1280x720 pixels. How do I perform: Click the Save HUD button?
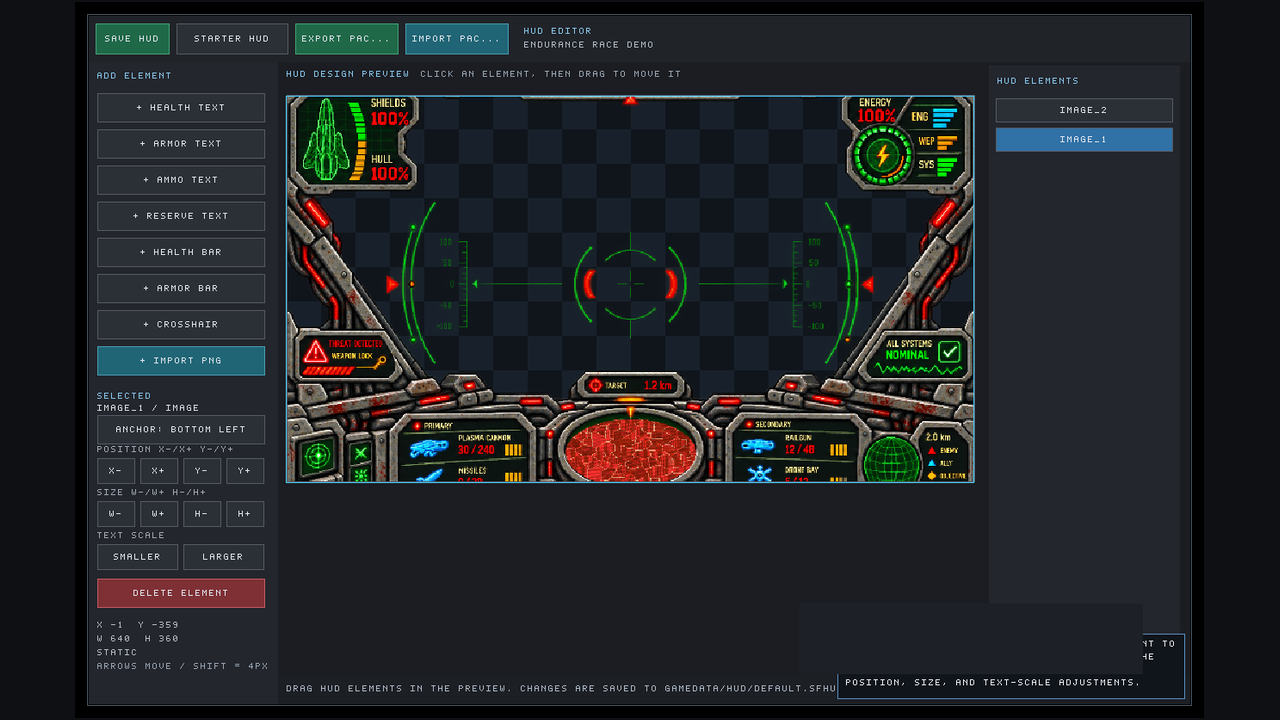click(132, 39)
